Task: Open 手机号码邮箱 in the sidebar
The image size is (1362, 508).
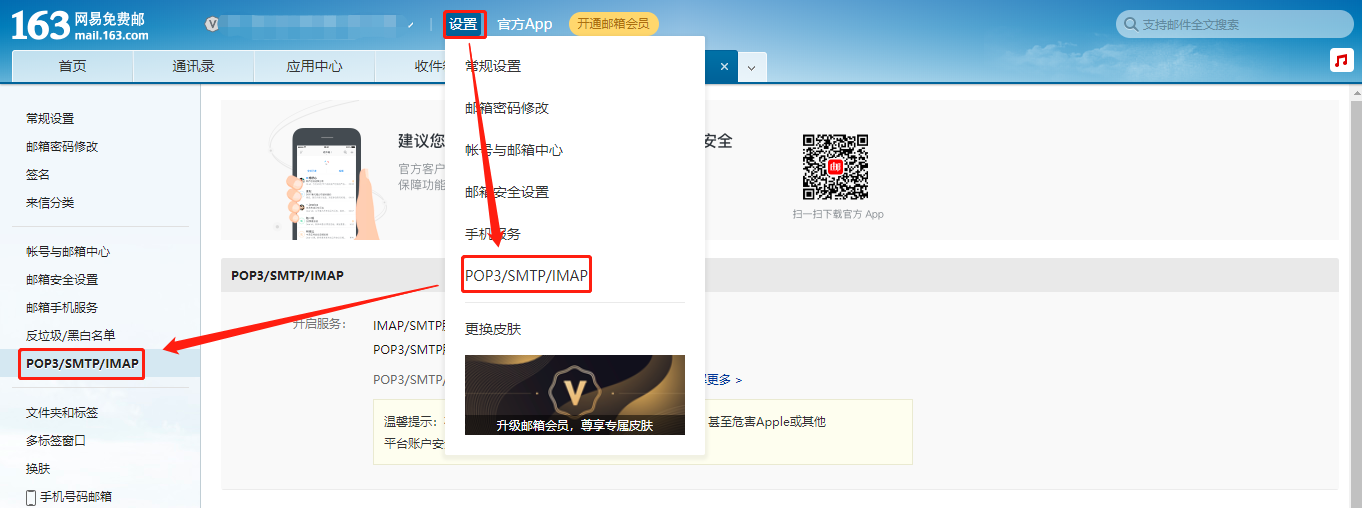Action: [76, 496]
